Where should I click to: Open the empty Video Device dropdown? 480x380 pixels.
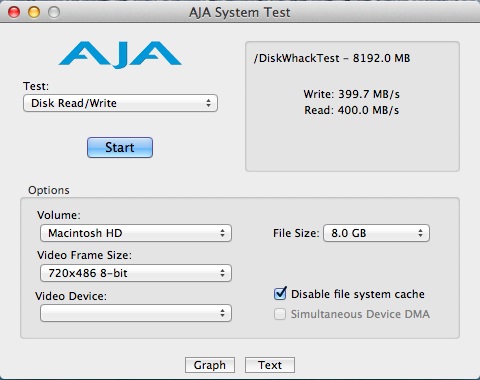click(136, 313)
